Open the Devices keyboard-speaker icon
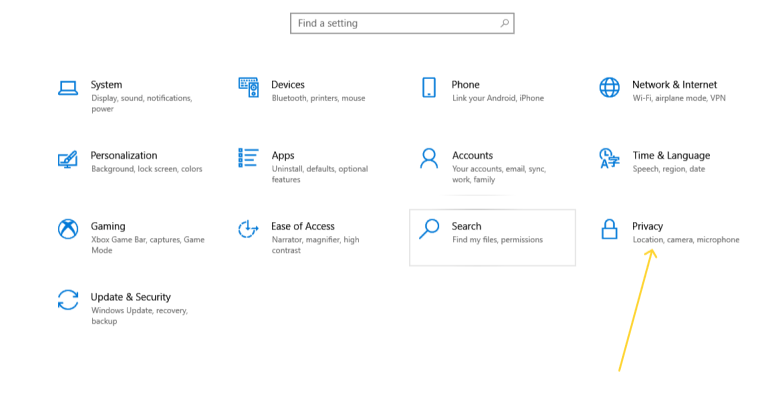 248,87
